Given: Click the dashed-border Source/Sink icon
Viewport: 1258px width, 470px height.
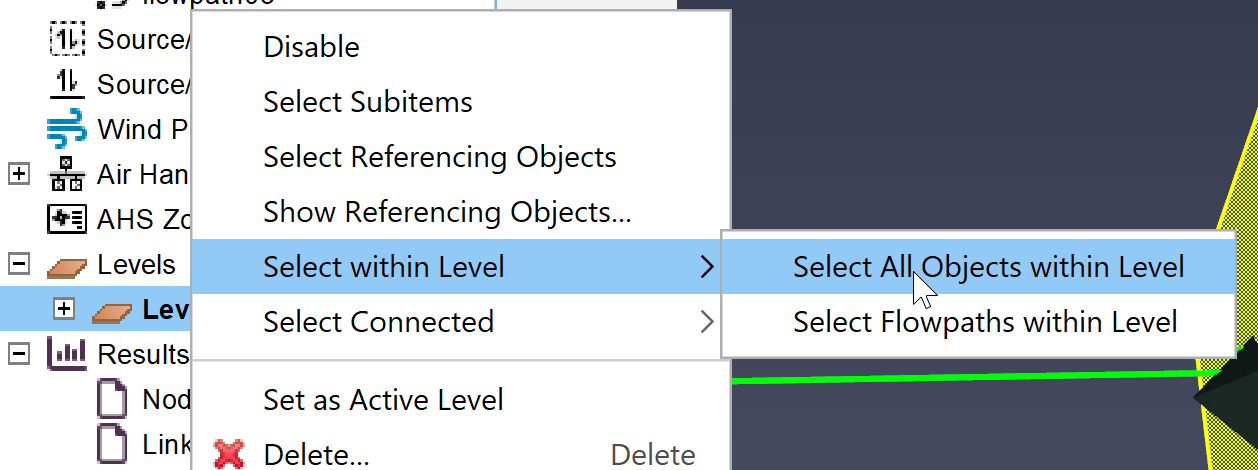Looking at the screenshot, I should pos(66,40).
